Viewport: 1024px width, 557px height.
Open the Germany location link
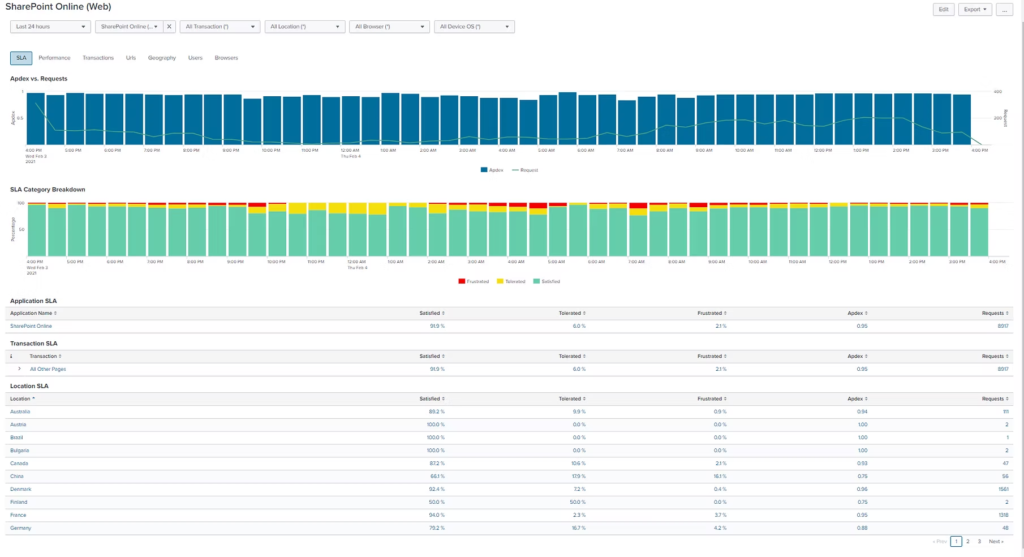coord(20,528)
